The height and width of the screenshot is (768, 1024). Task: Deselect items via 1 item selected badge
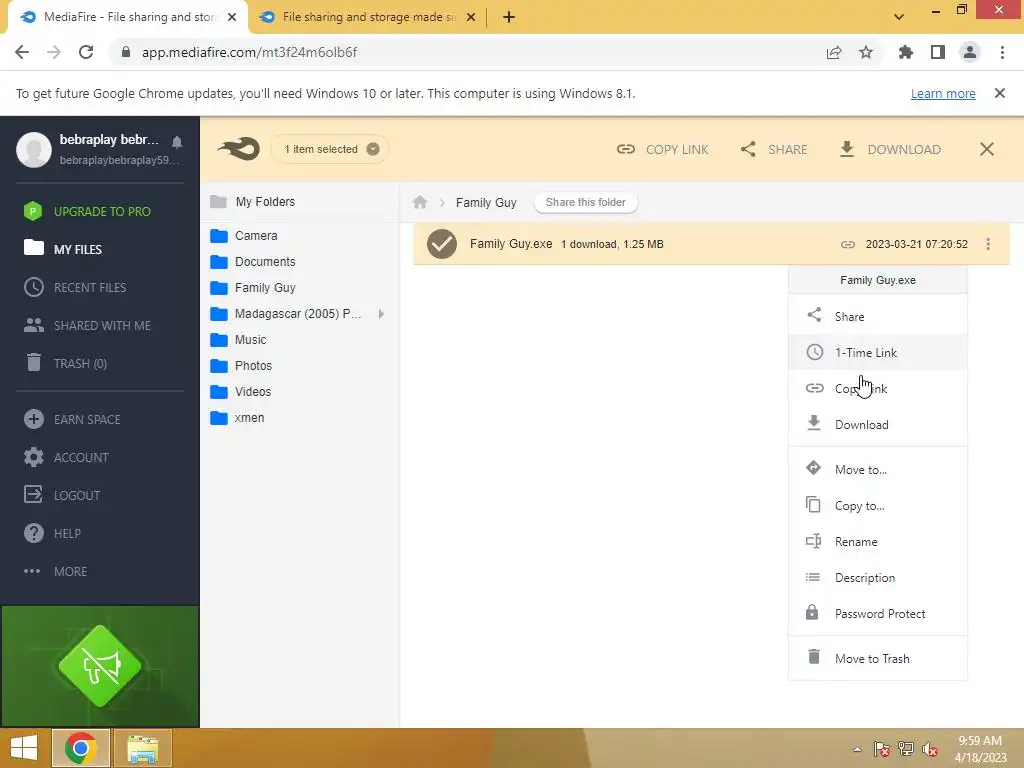(x=330, y=149)
